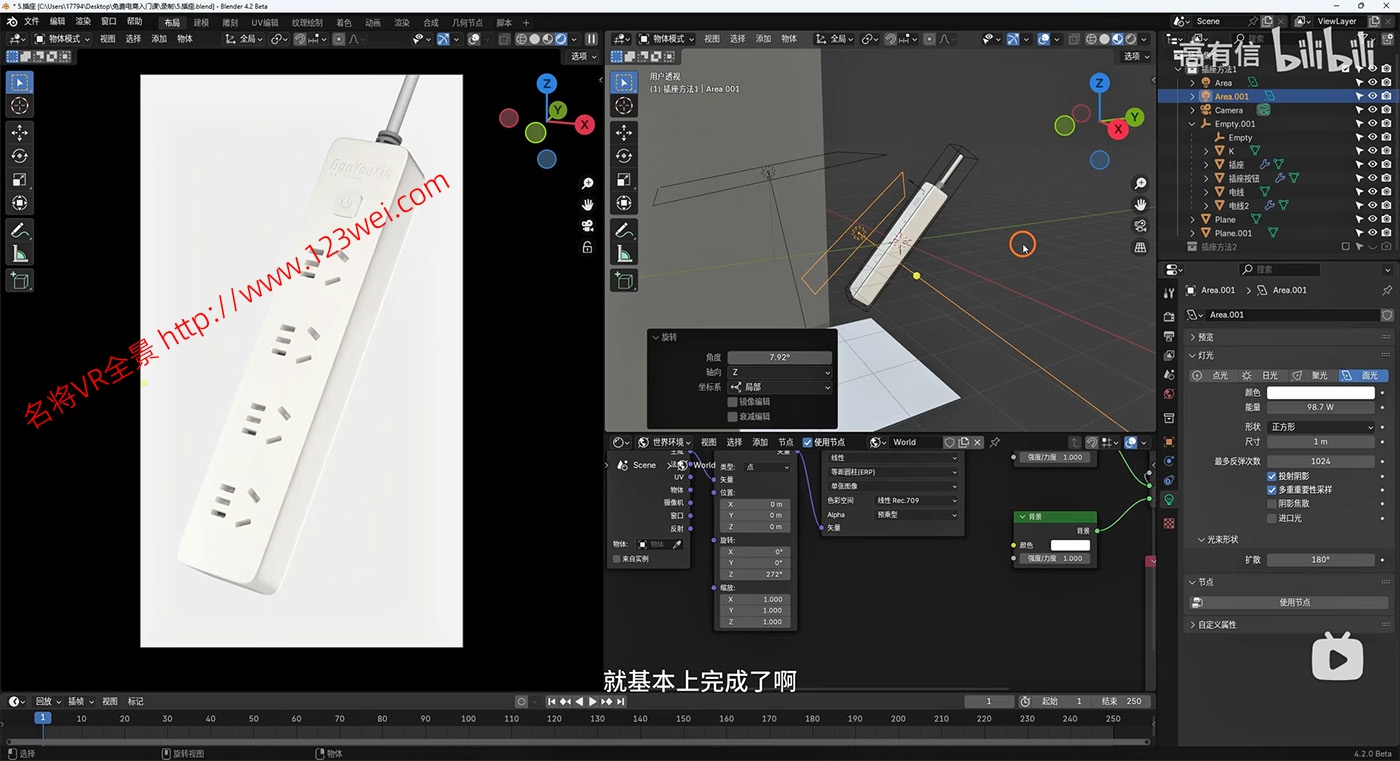Open the 渲染 menu in top menu bar
The image size is (1400, 761).
pyautogui.click(x=83, y=21)
